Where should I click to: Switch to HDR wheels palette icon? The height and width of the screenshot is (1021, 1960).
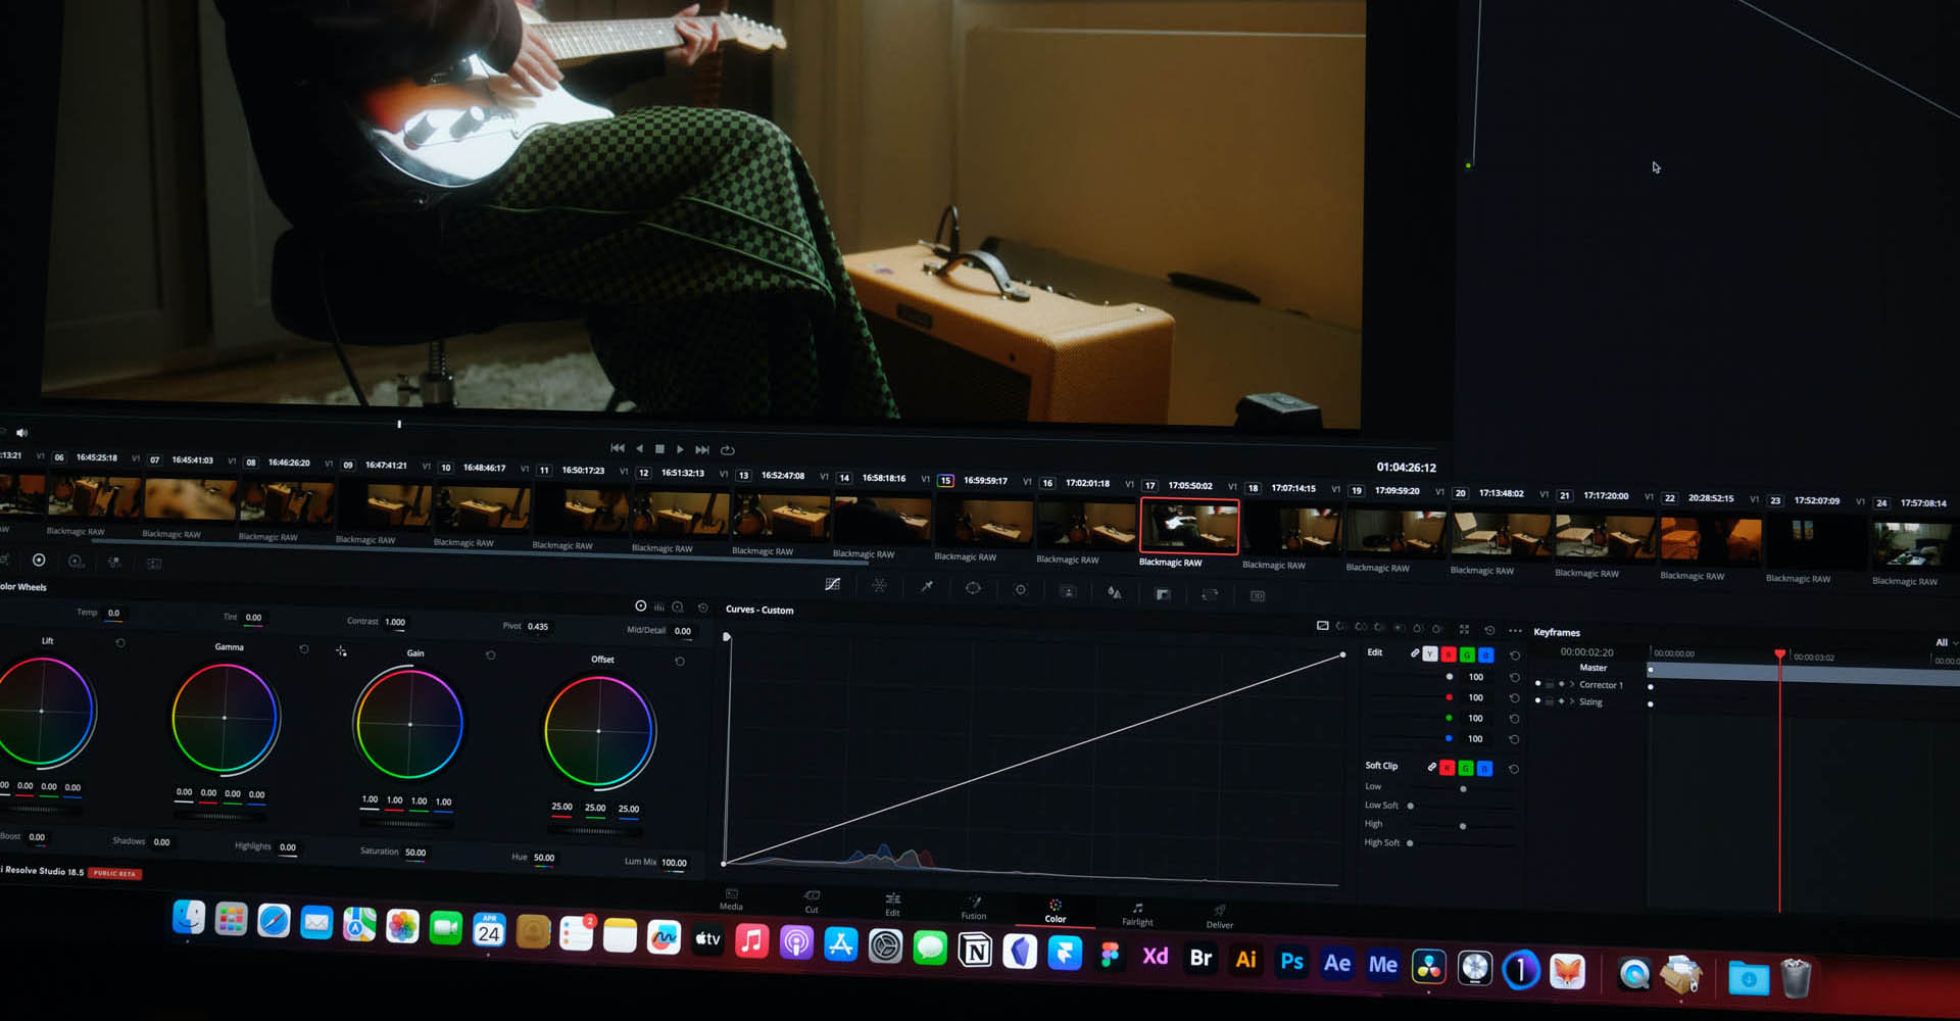click(x=76, y=561)
